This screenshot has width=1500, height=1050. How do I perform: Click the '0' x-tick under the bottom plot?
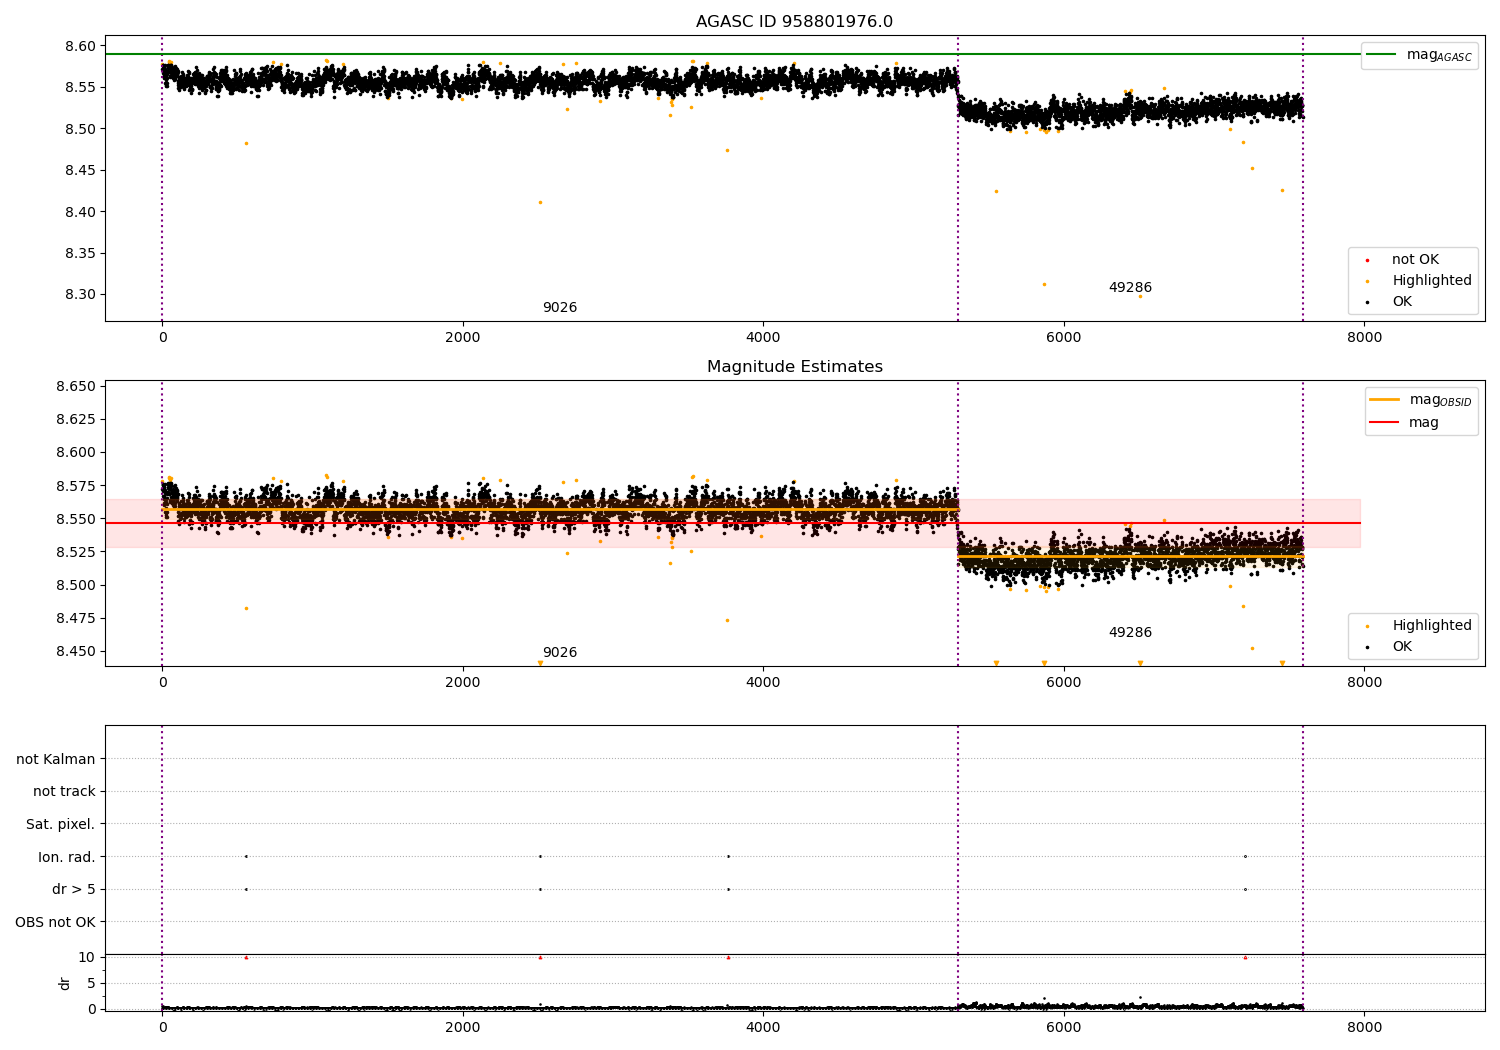(162, 1027)
